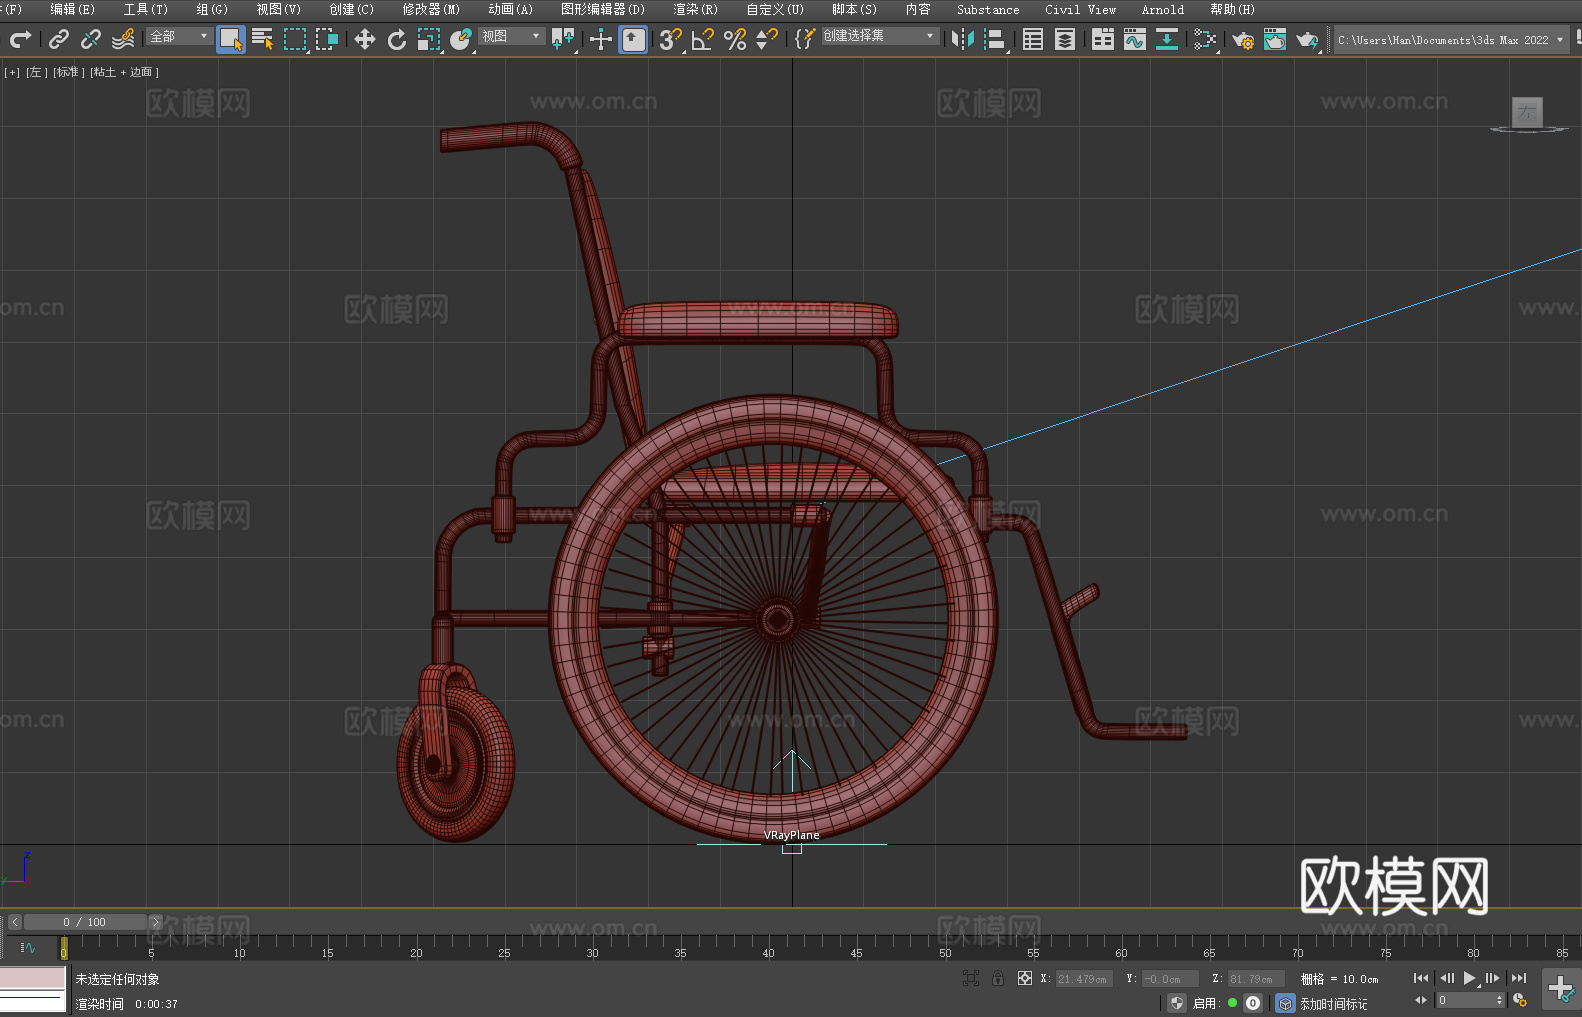
Task: Click time slider previous-frame arrow
Action: click(15, 922)
